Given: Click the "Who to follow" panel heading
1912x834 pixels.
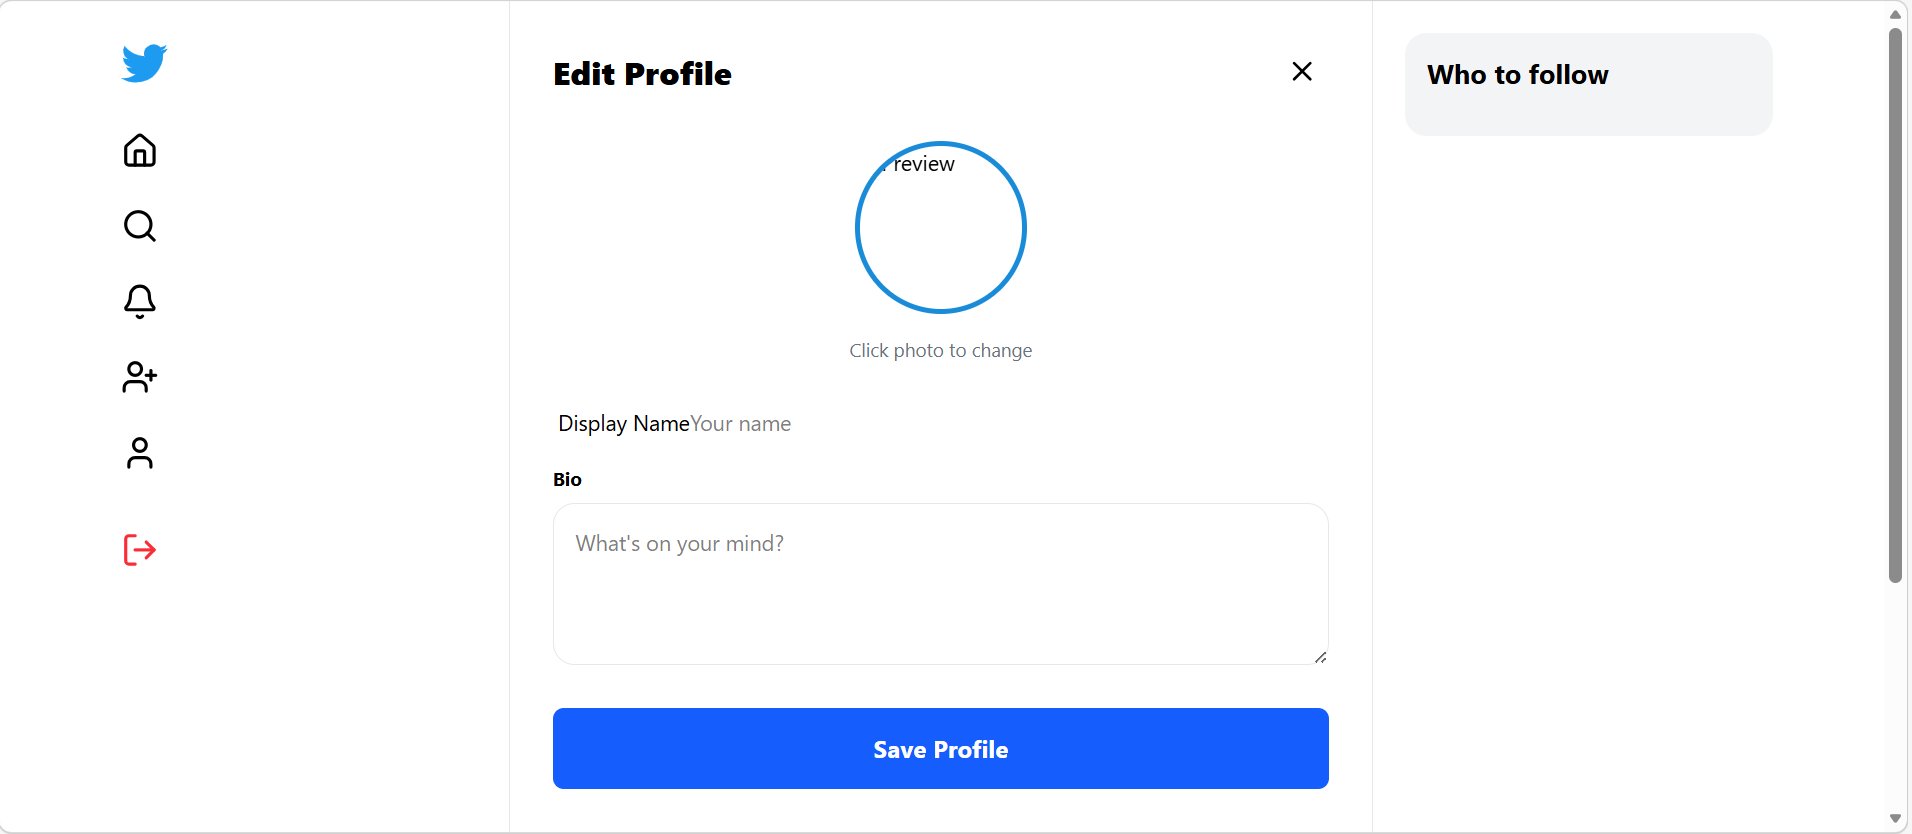Looking at the screenshot, I should (1517, 75).
